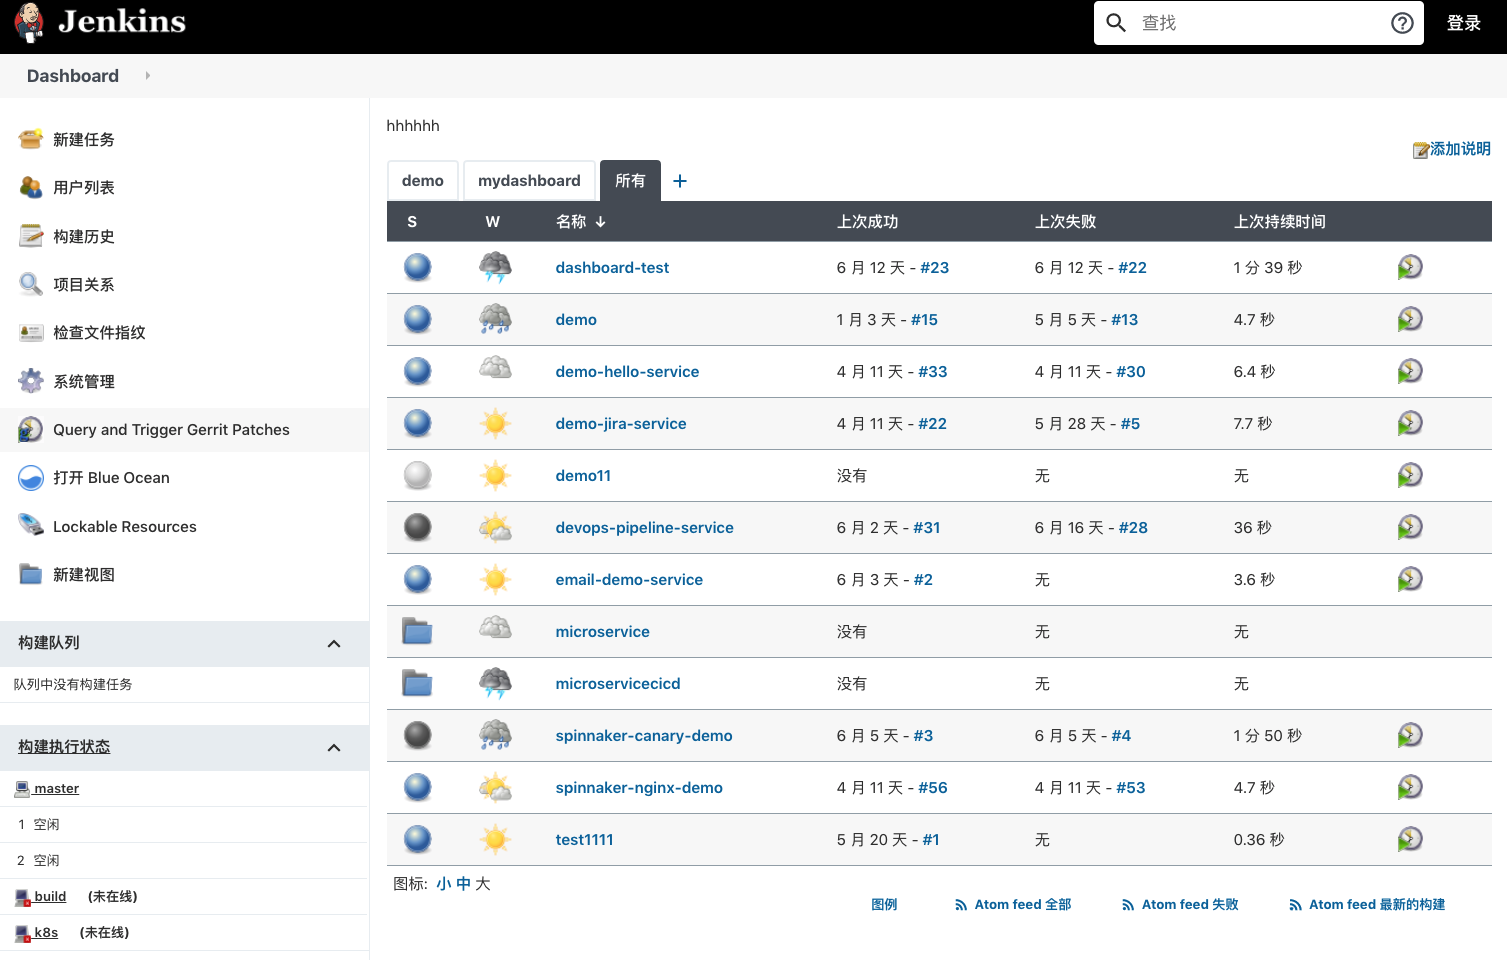Schedule a build for spinnaker-nginx-demo
This screenshot has height=960, width=1507.
tap(1410, 787)
